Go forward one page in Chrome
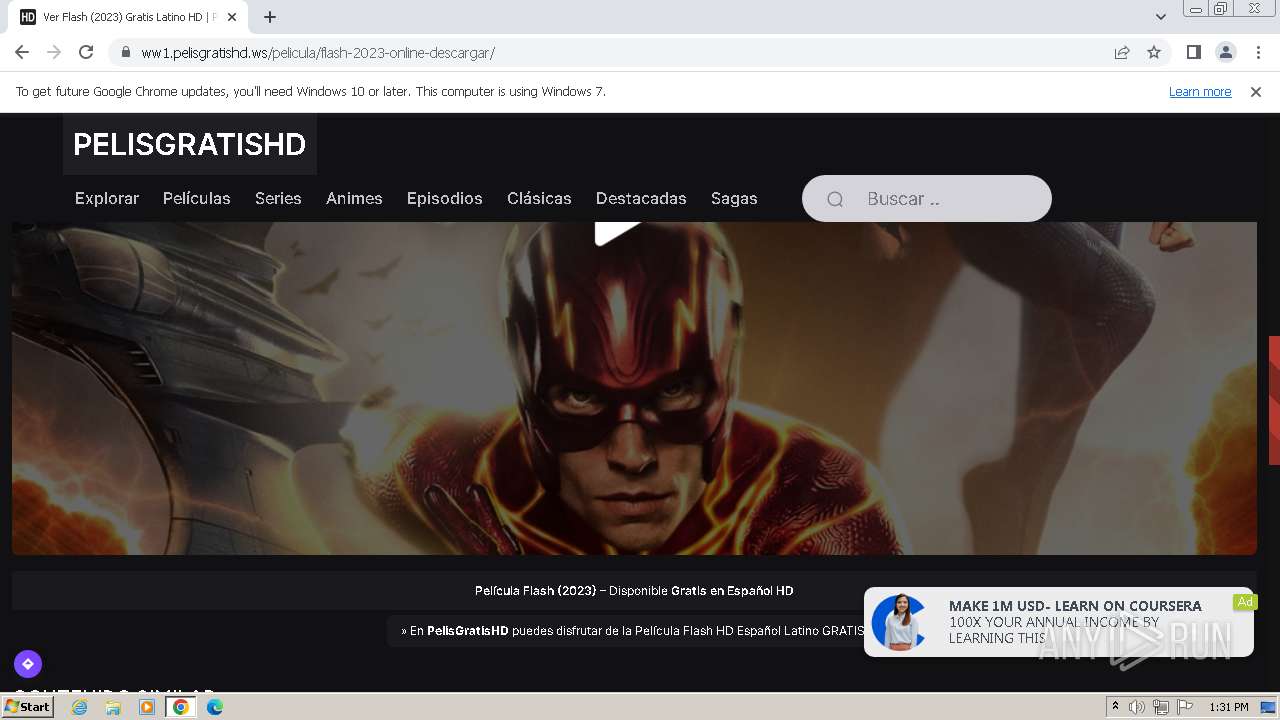1280x720 pixels. pyautogui.click(x=54, y=52)
